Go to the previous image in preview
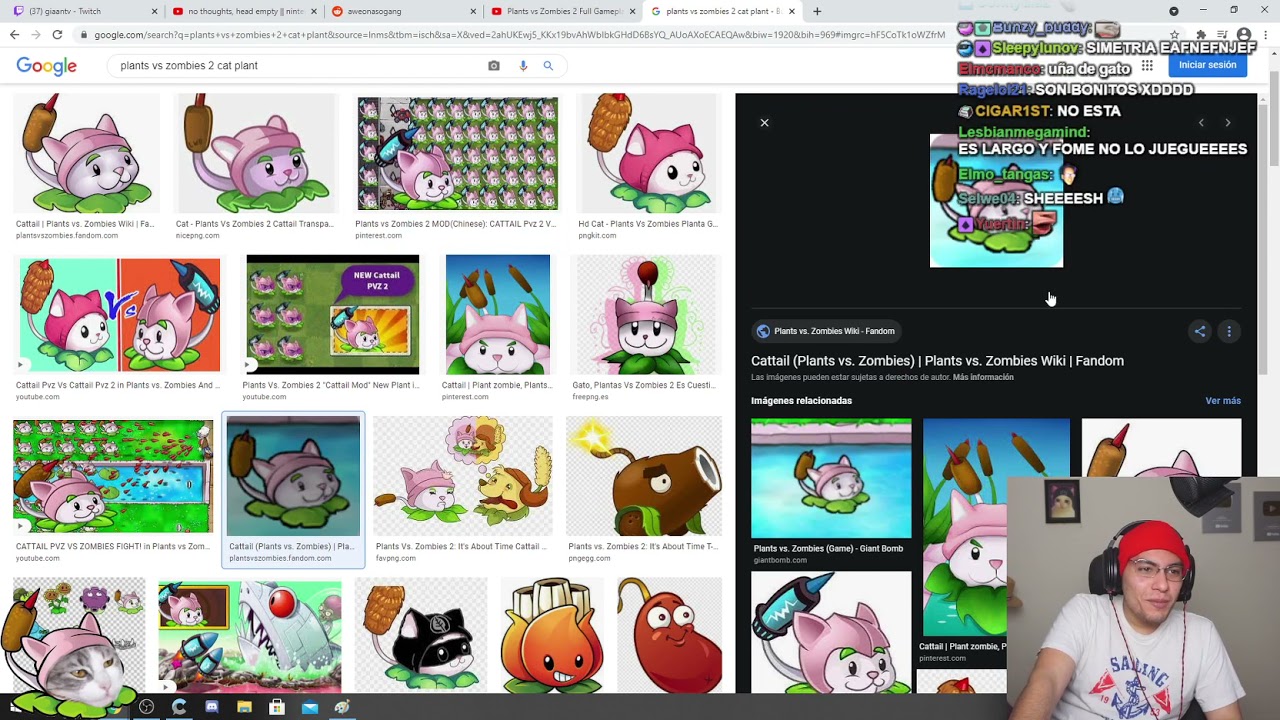 [x=1201, y=122]
